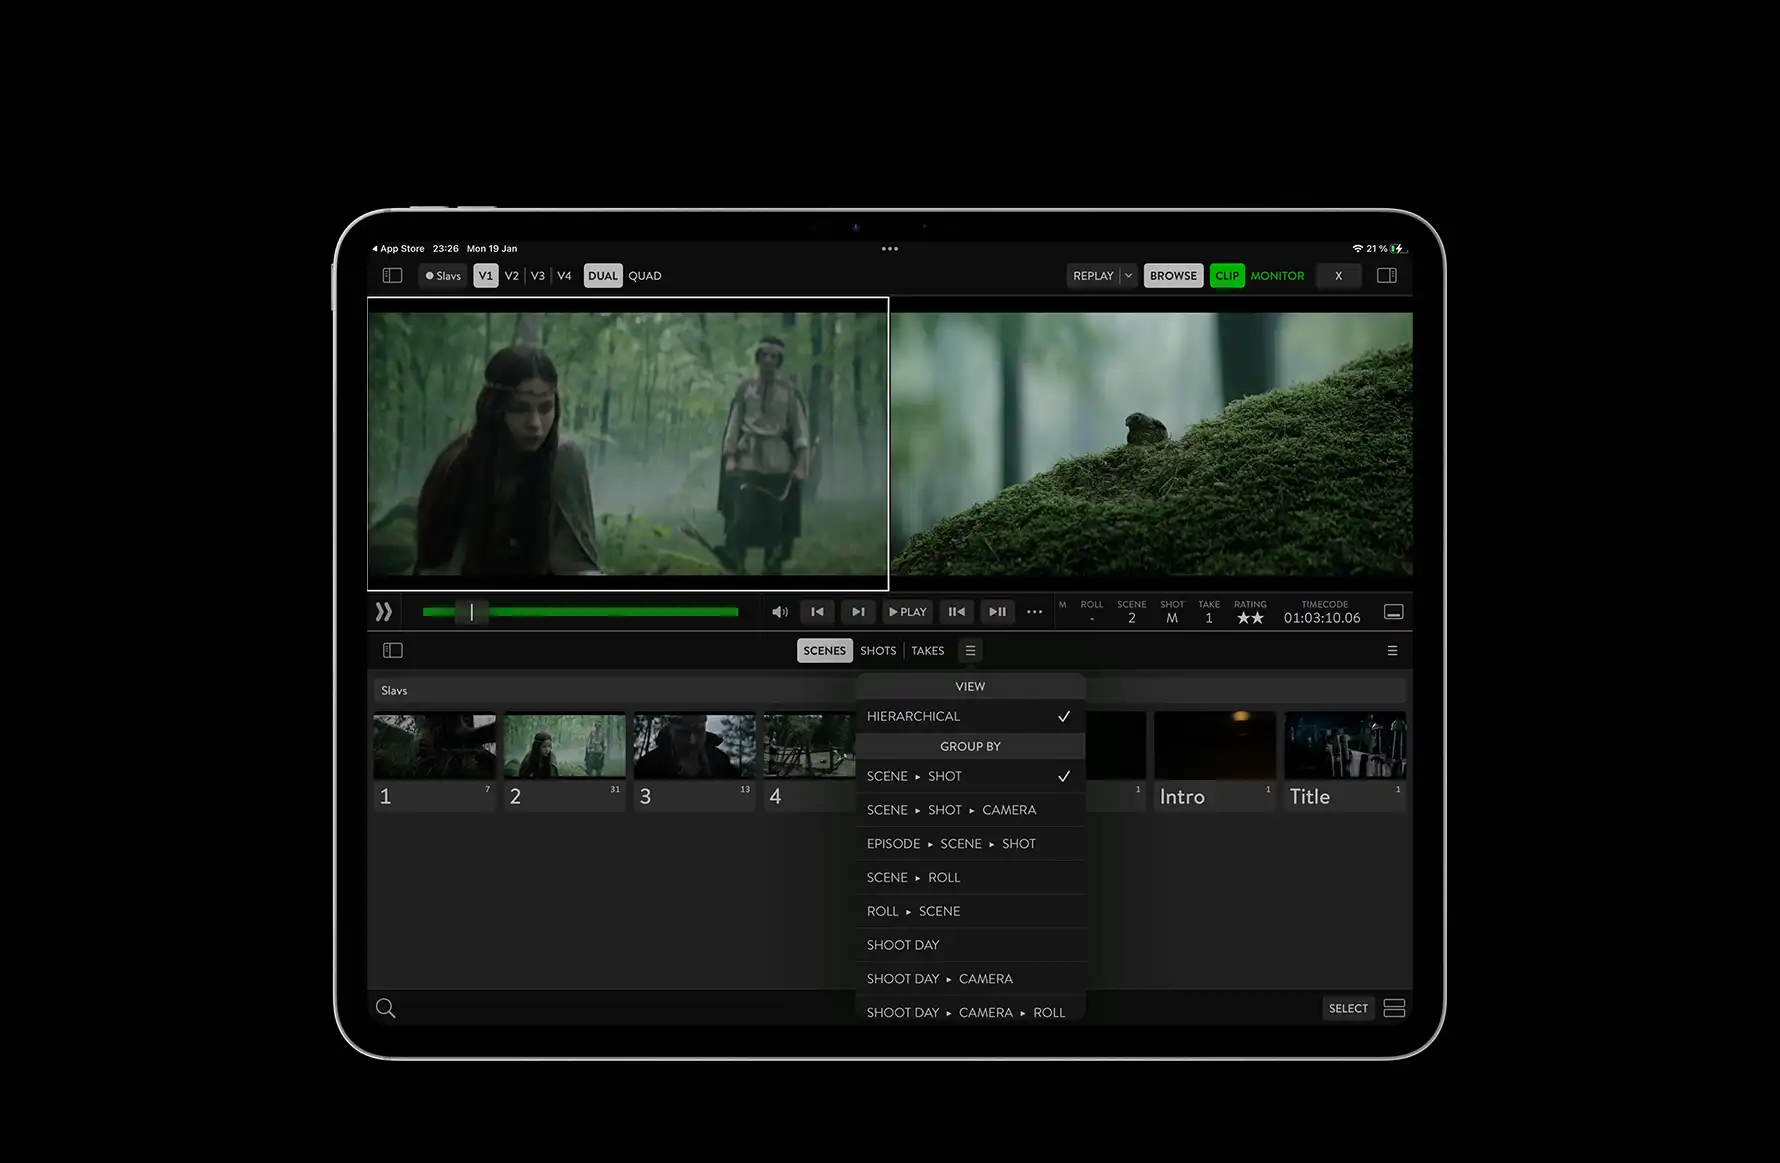Toggle DUAL view mode
Viewport: 1780px width, 1163px height.
point(602,276)
